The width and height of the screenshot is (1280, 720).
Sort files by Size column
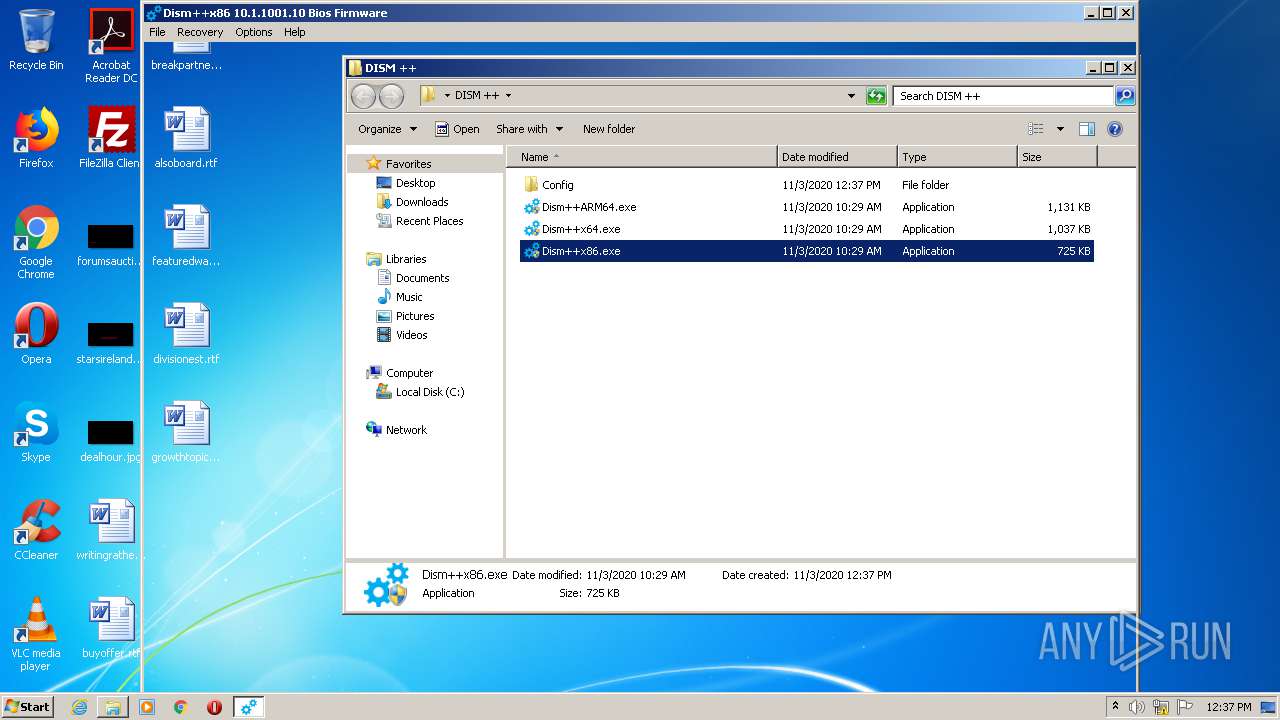(x=1057, y=157)
